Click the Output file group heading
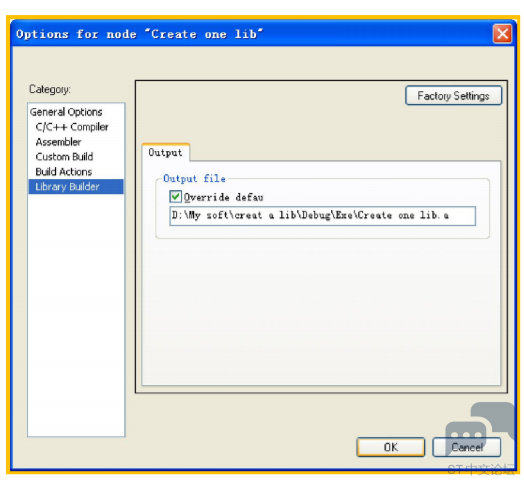Image resolution: width=524 pixels, height=485 pixels. (x=194, y=178)
